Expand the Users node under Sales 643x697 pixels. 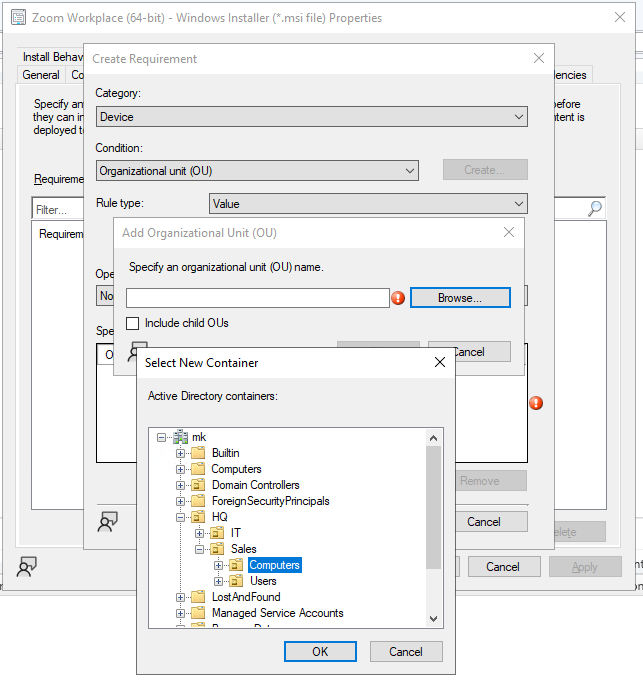pyautogui.click(x=219, y=581)
